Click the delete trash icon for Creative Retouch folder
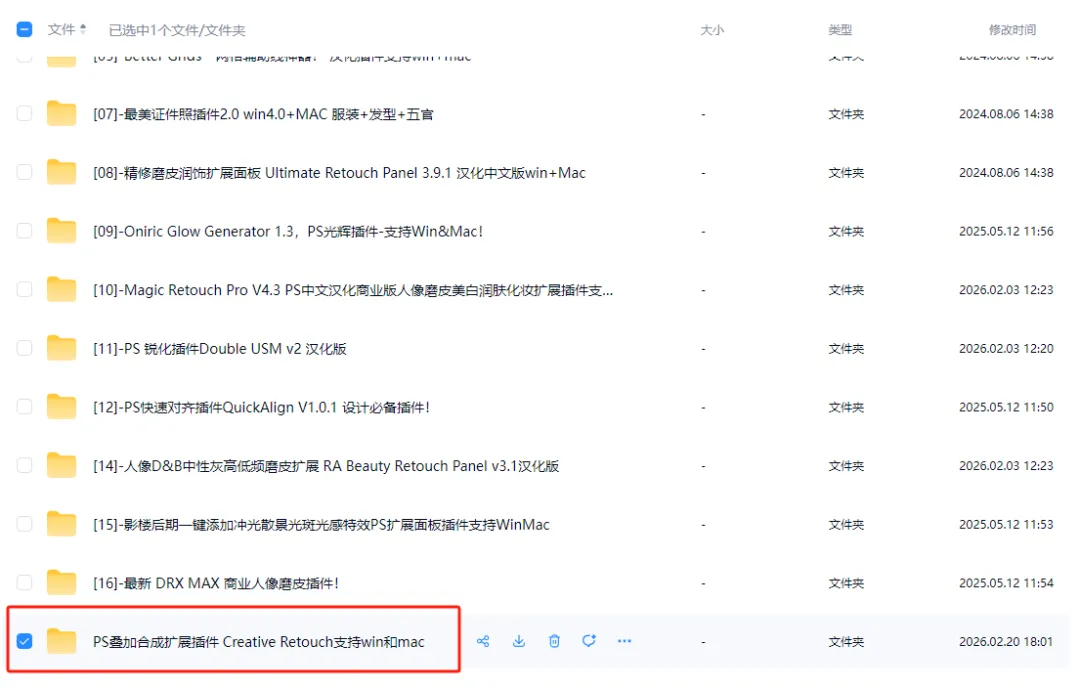The image size is (1080, 688). pyautogui.click(x=554, y=641)
